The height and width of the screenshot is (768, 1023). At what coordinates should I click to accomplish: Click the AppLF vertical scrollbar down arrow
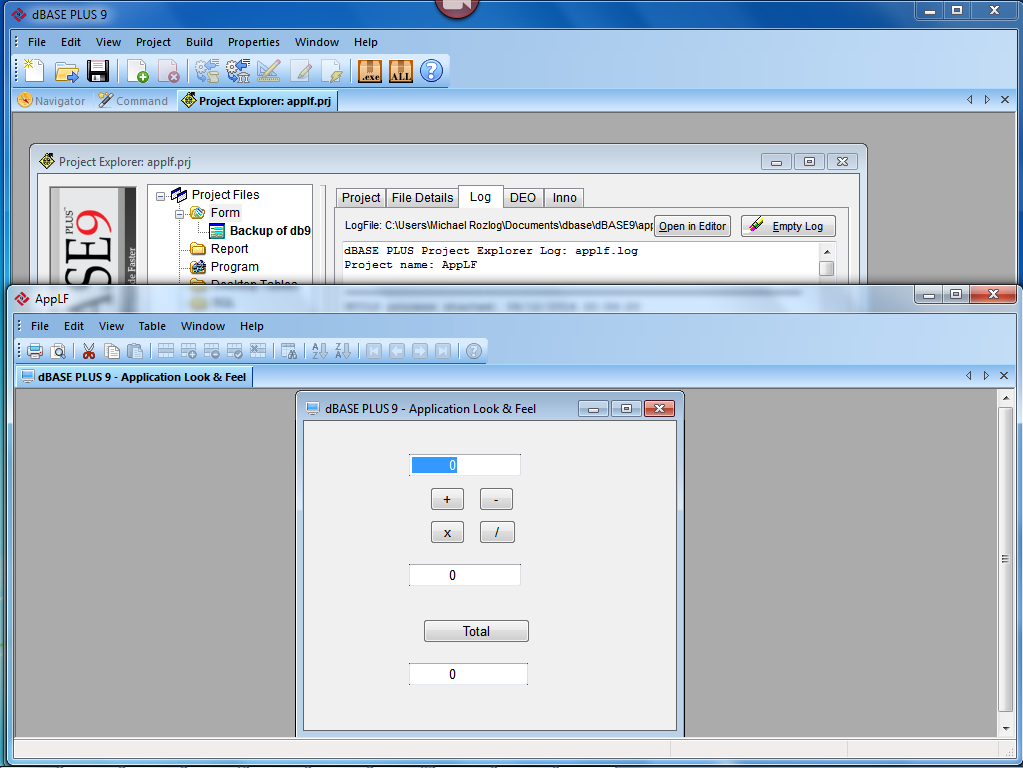[1005, 728]
